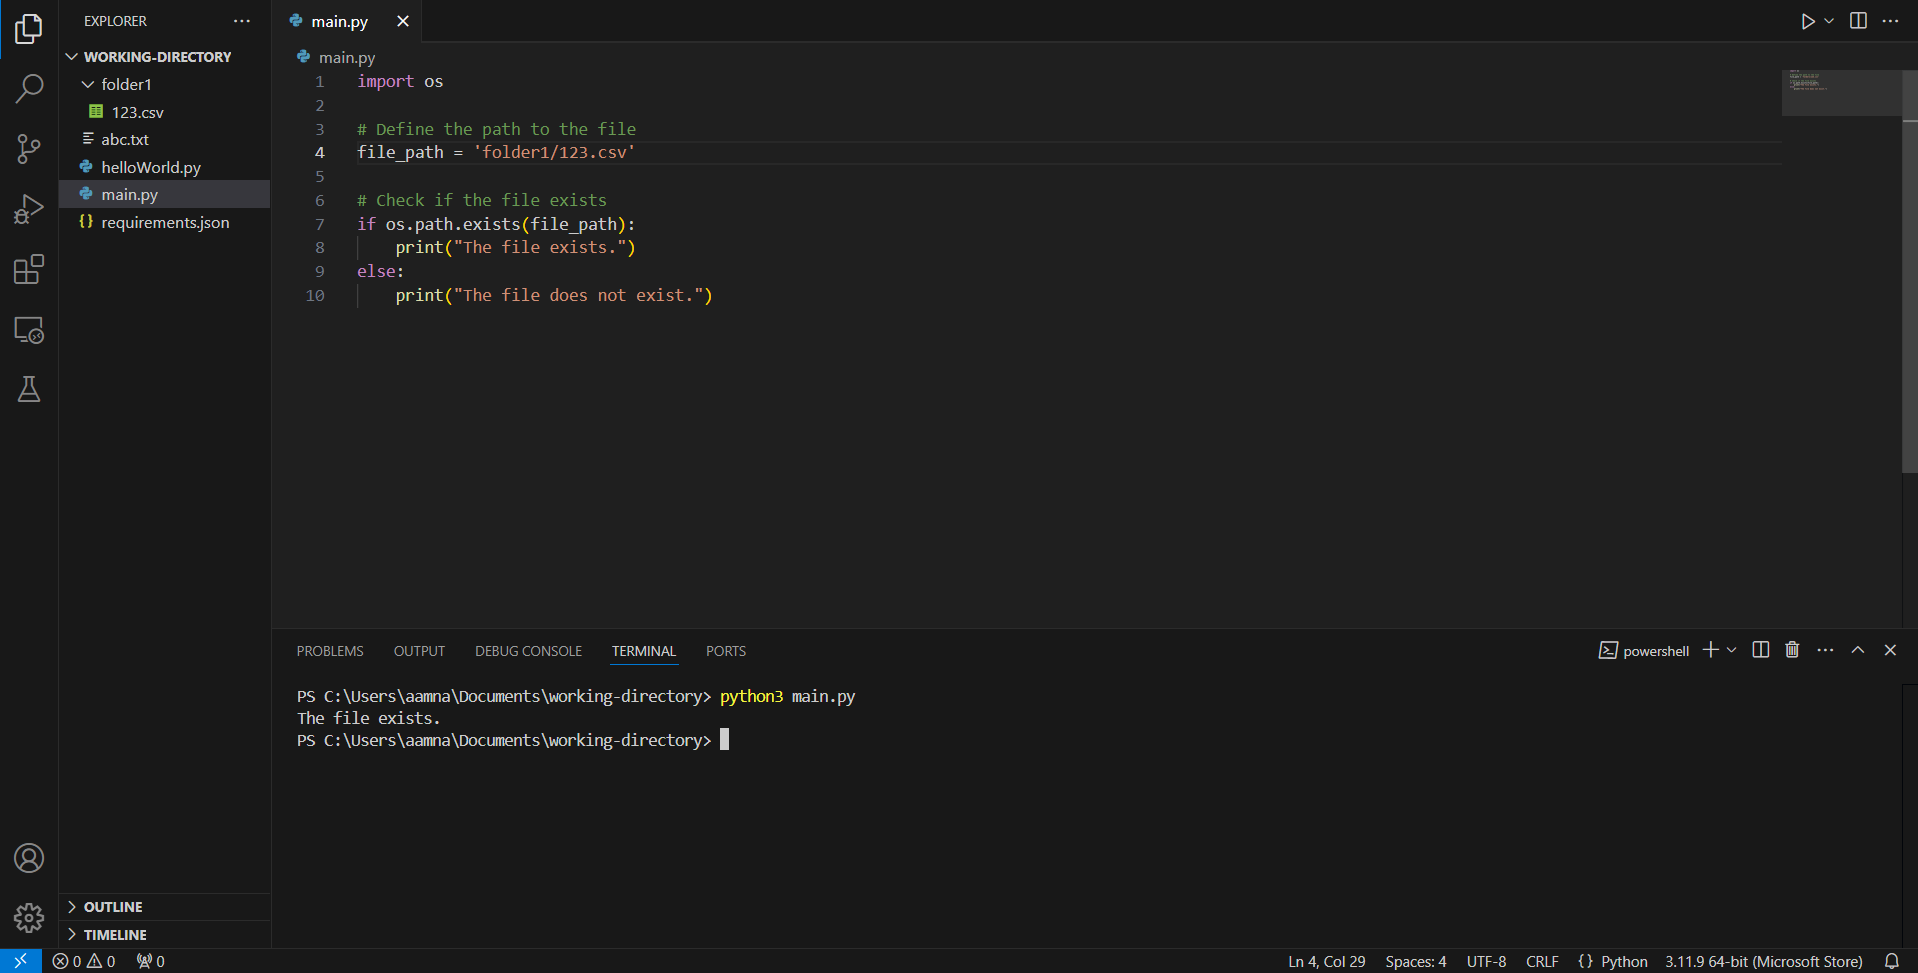Switch to the PROBLEMS tab
The width and height of the screenshot is (1918, 973).
click(329, 651)
